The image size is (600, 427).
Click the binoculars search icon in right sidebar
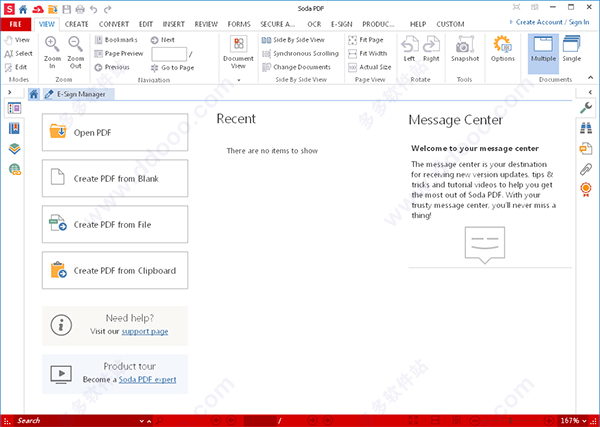point(586,128)
